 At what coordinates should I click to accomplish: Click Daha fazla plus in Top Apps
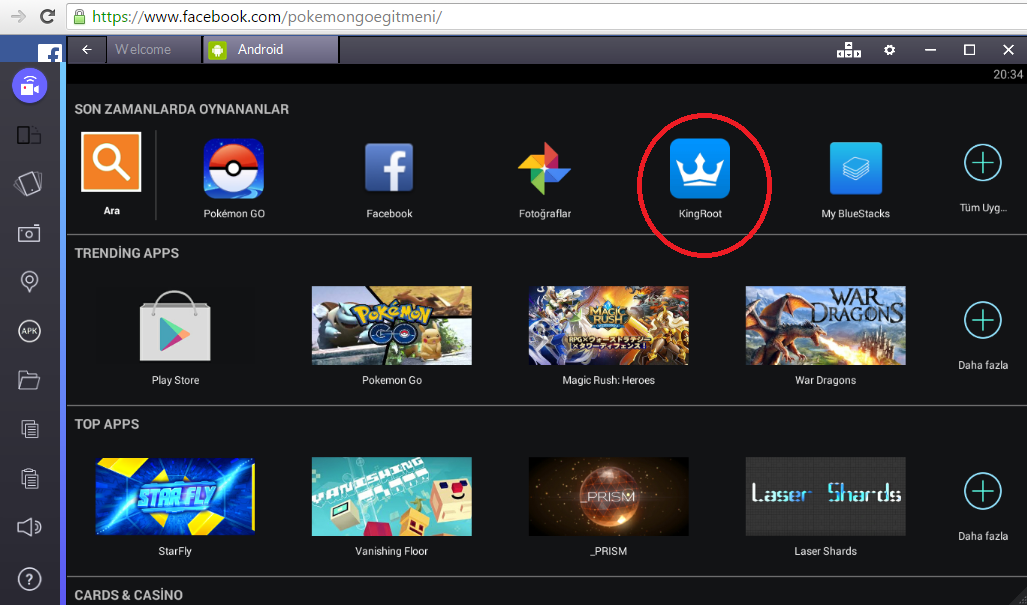click(x=982, y=491)
